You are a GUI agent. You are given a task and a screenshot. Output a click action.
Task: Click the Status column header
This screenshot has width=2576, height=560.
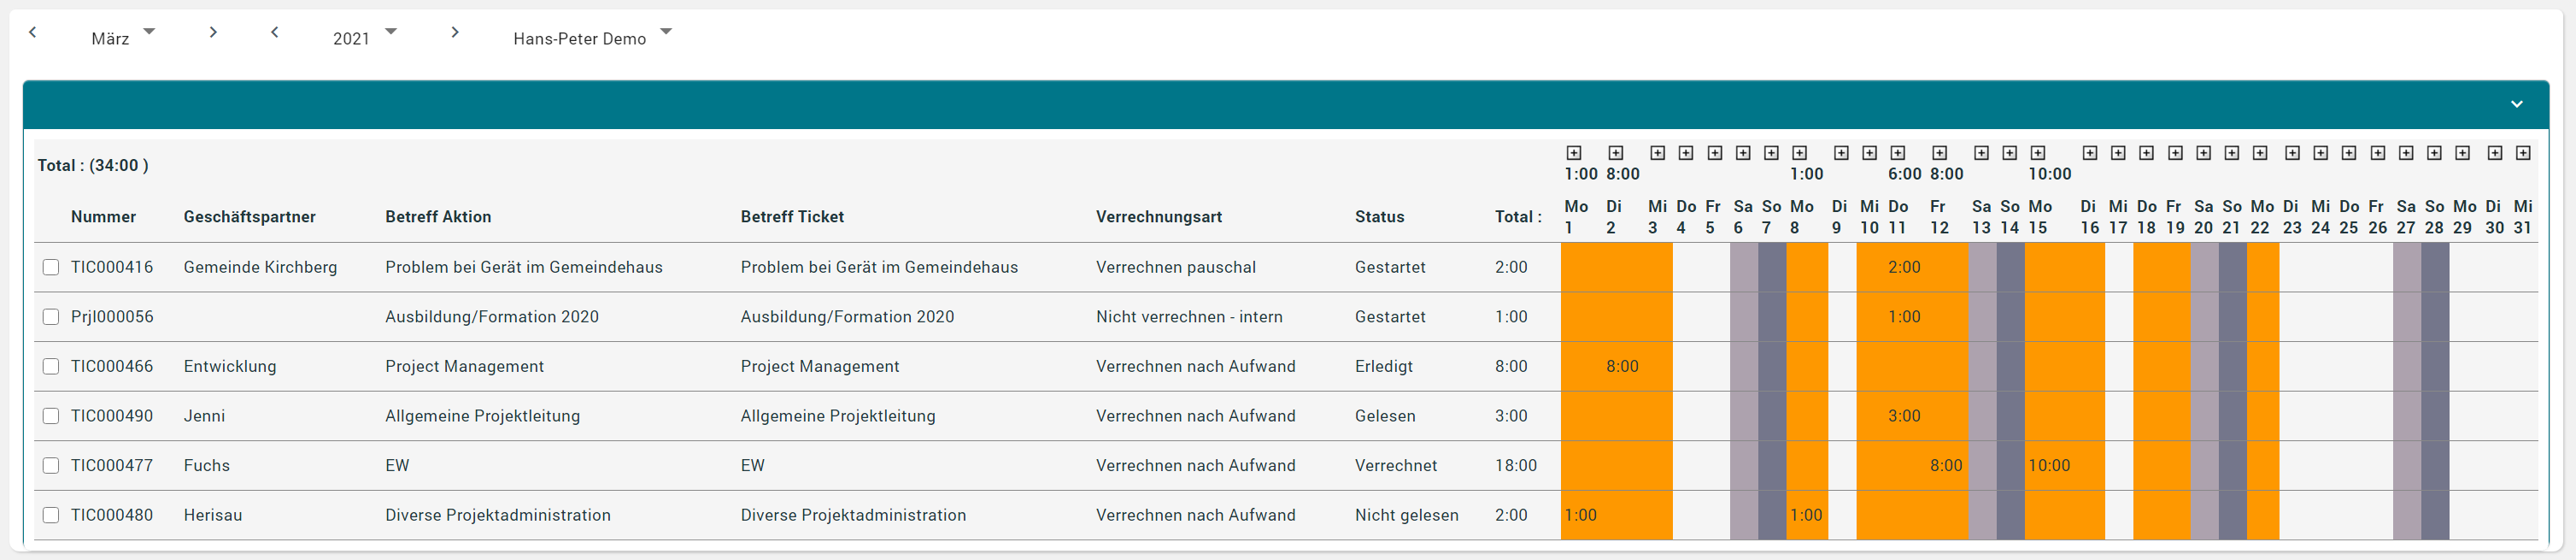tap(1379, 217)
